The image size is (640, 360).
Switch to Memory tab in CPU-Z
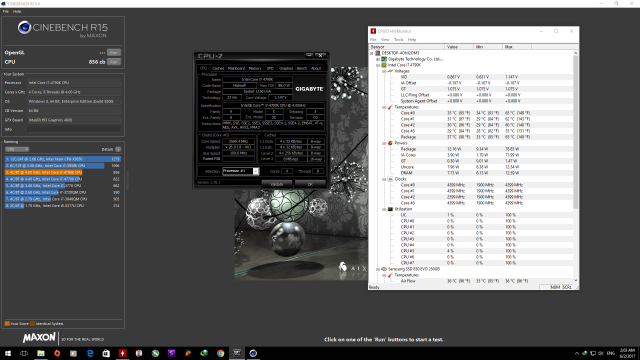click(255, 68)
